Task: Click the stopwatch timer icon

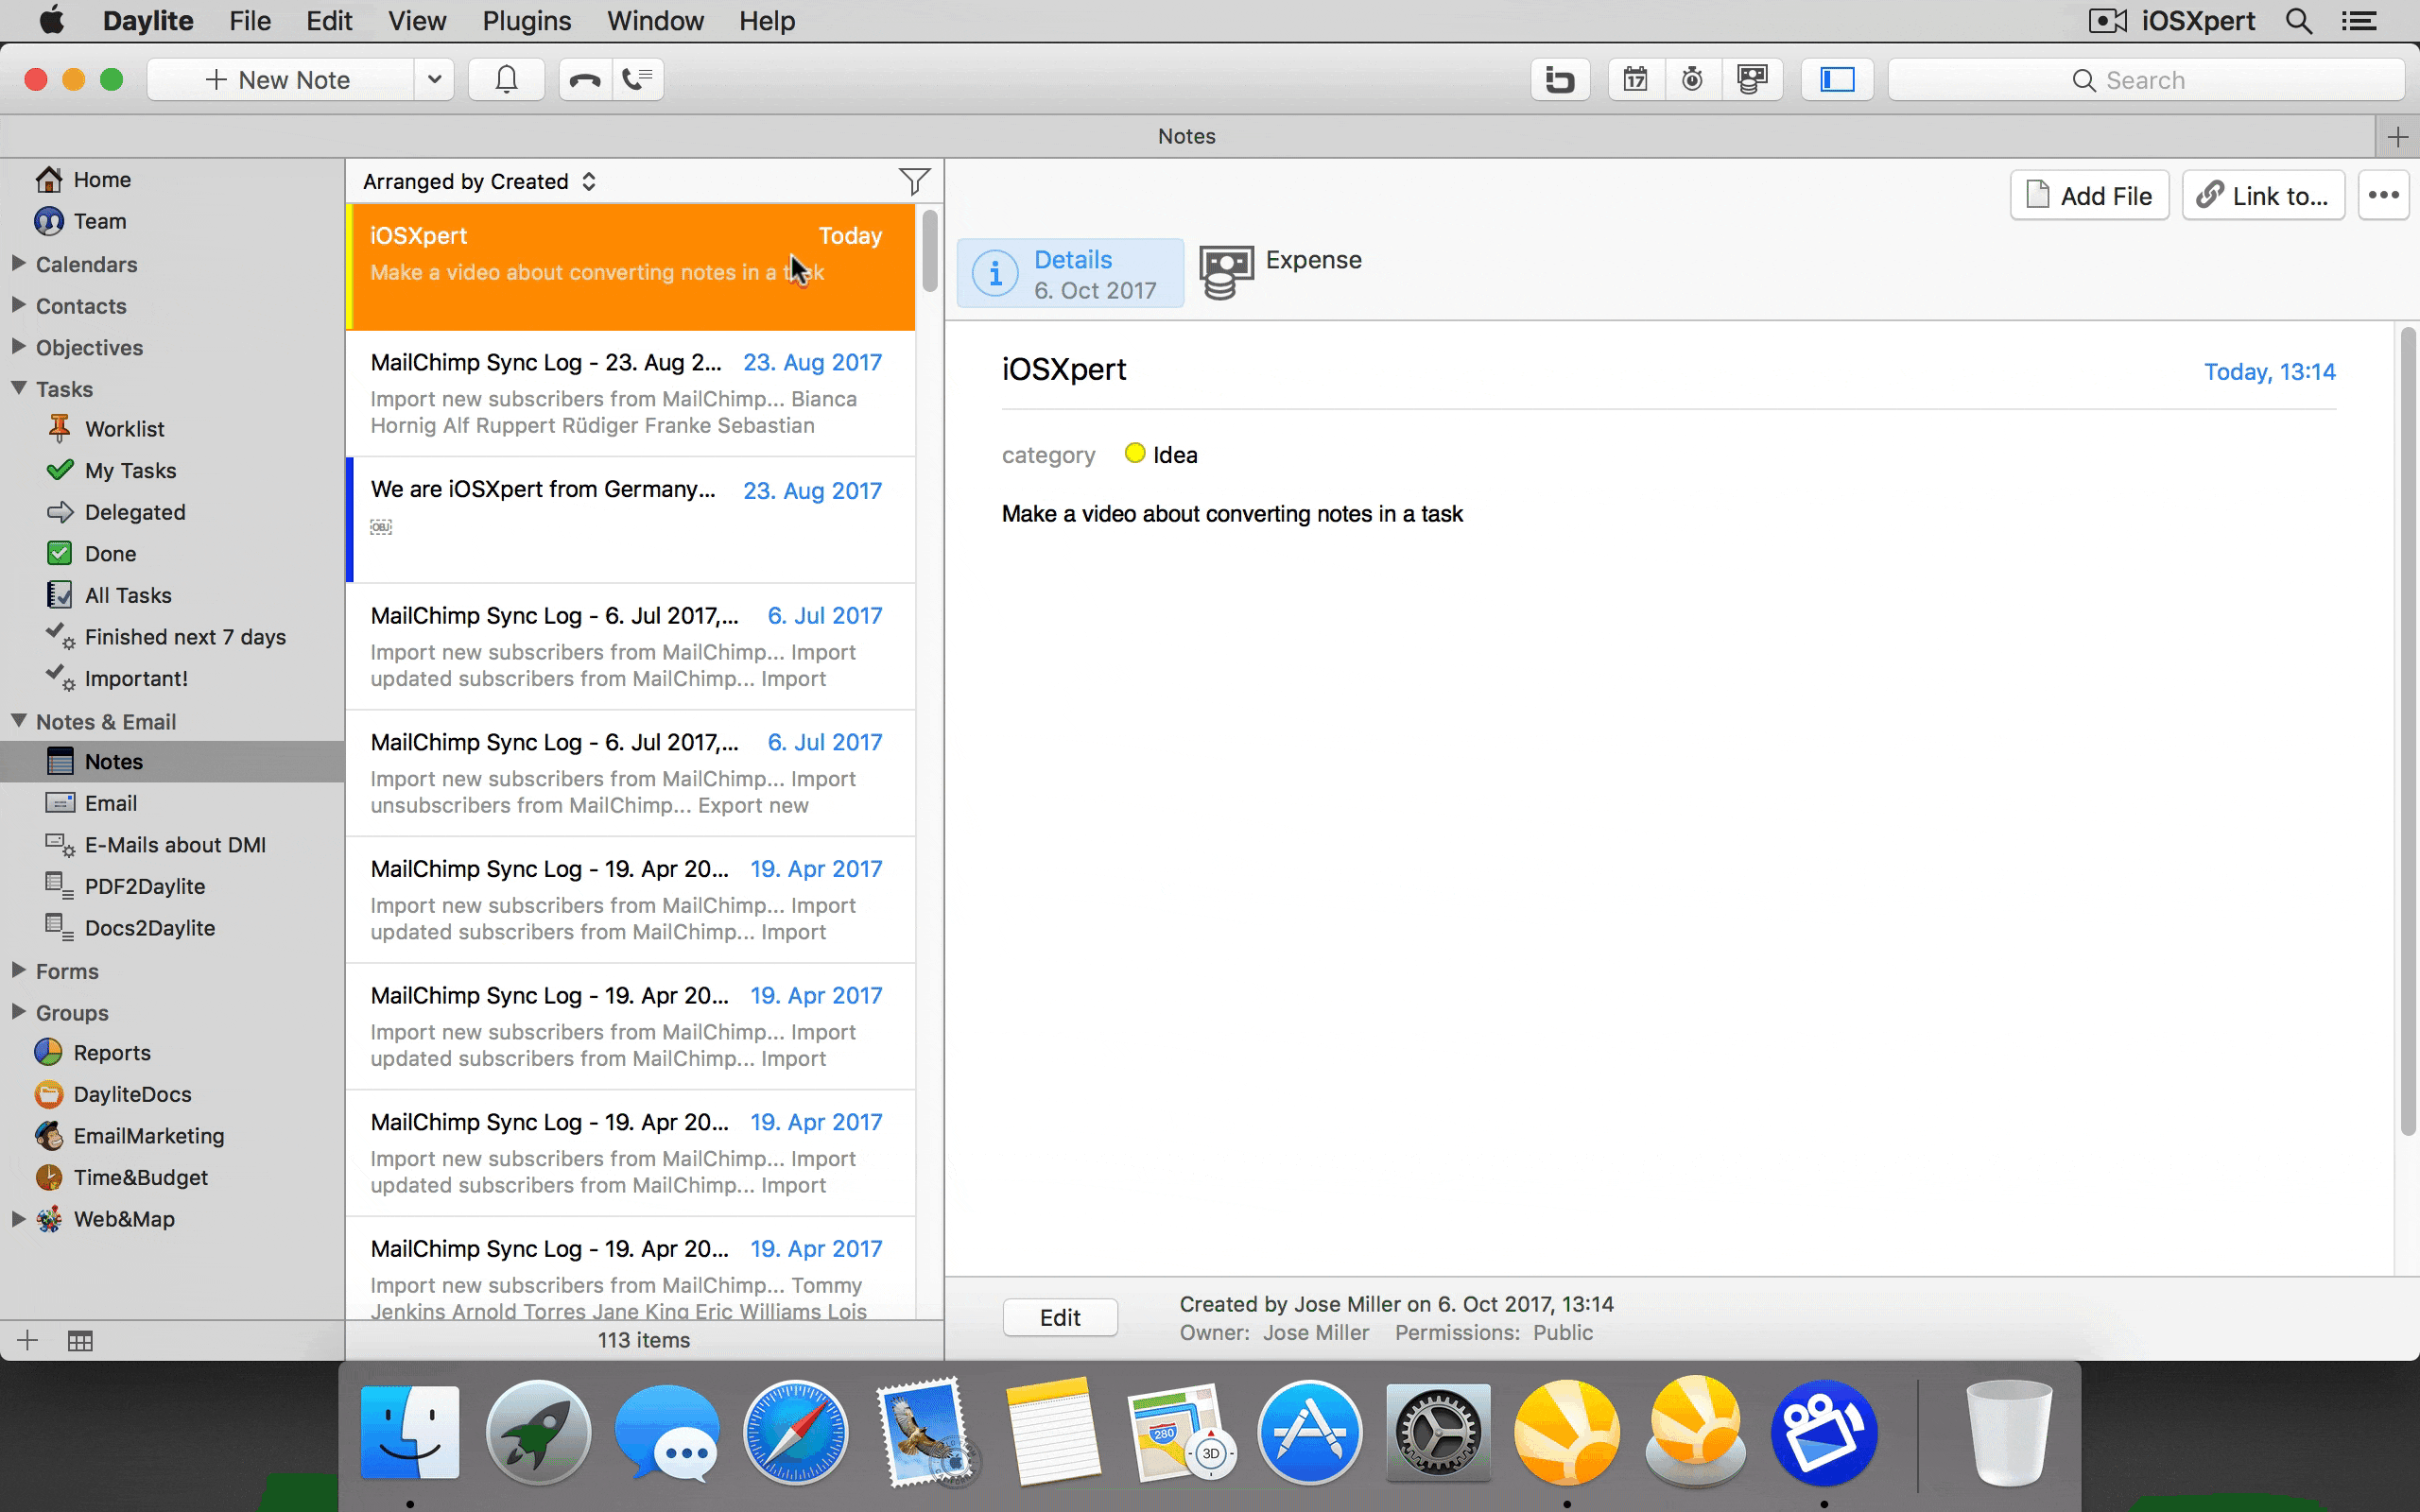Action: coord(1692,79)
